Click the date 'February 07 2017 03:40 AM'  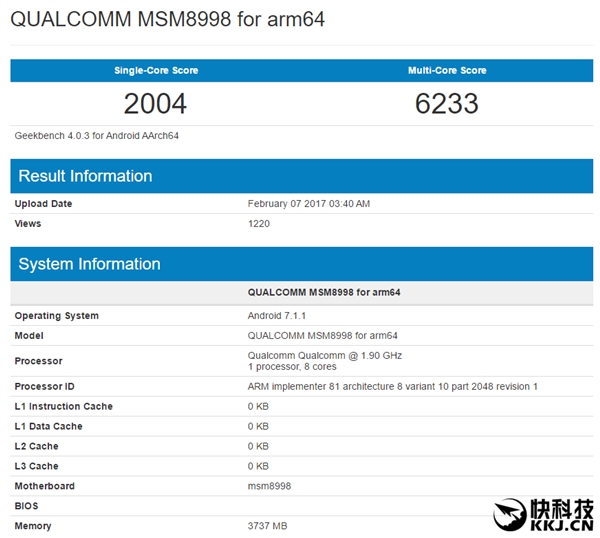point(309,204)
